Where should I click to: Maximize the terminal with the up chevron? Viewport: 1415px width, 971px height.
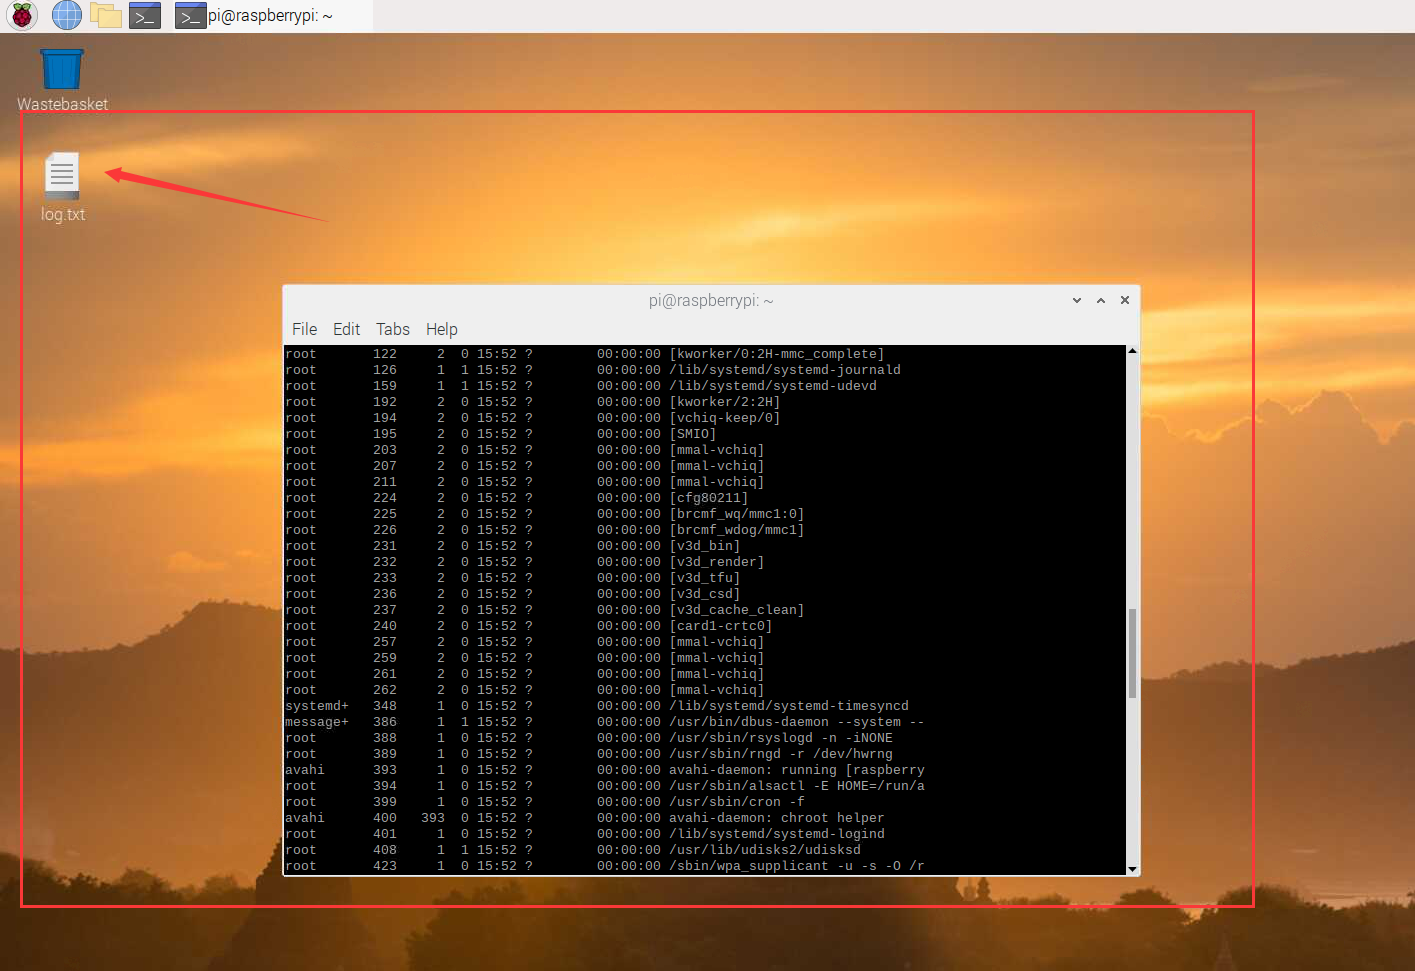[1101, 300]
